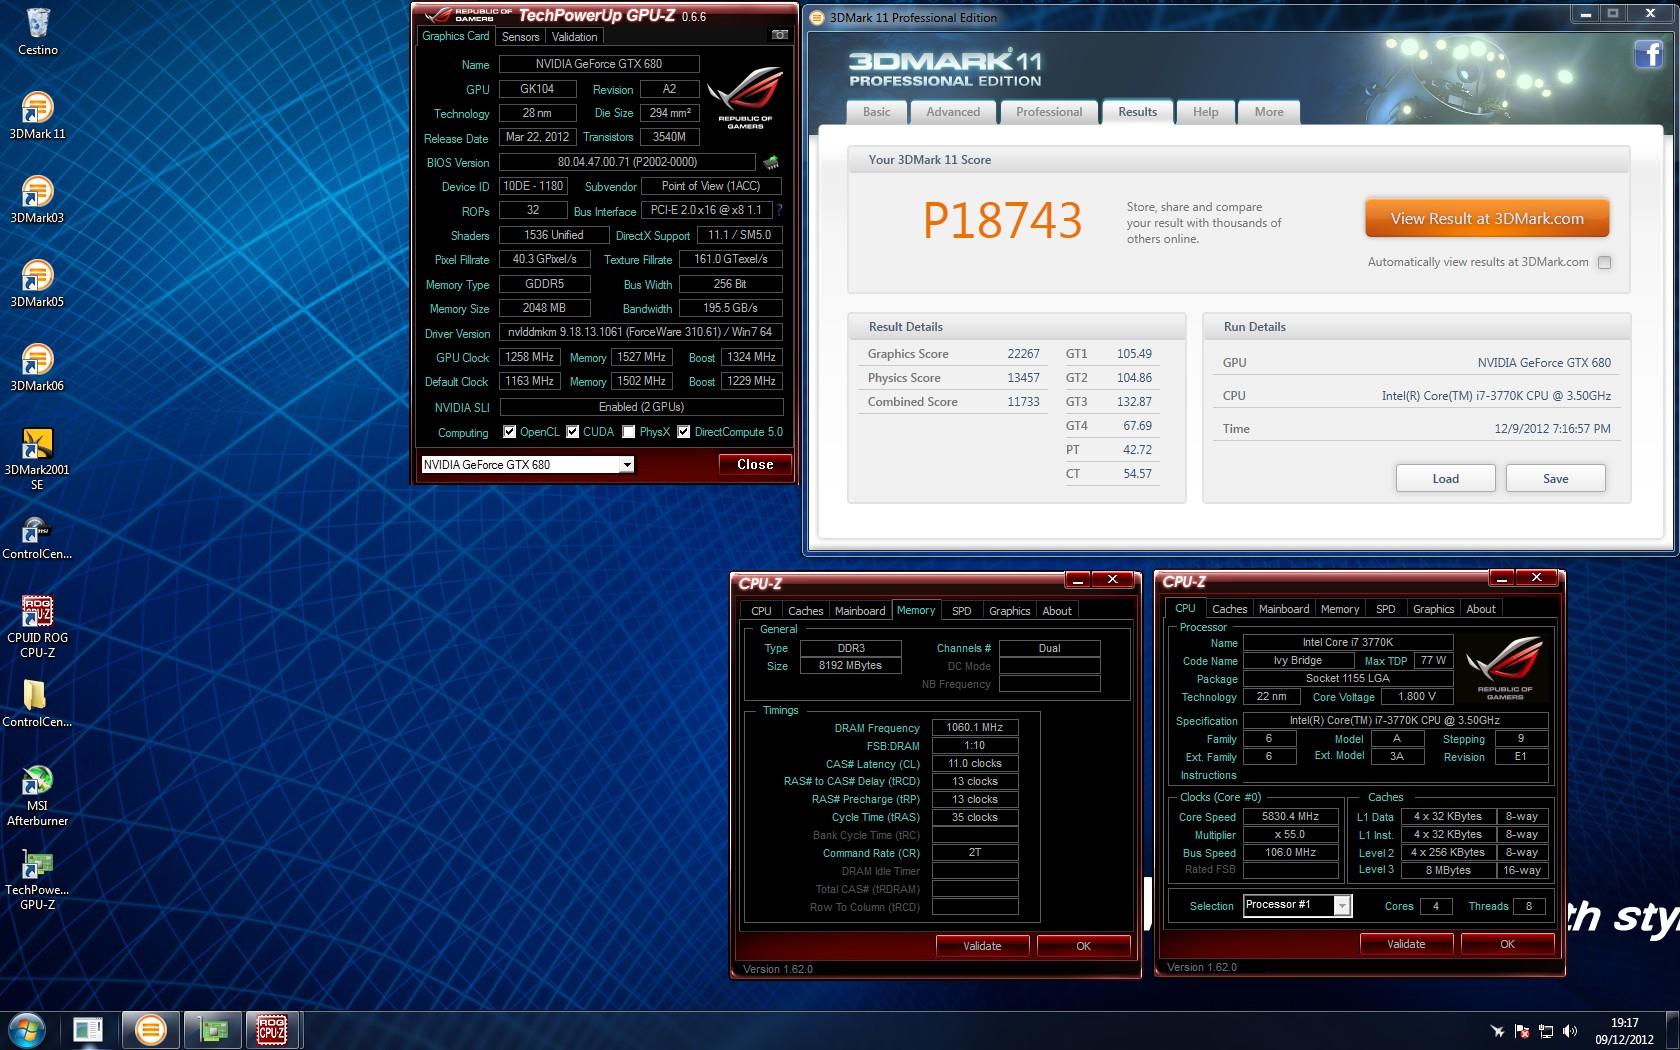Click OK in the CPU-Z memory window
This screenshot has height=1050, width=1680.
coord(1083,946)
